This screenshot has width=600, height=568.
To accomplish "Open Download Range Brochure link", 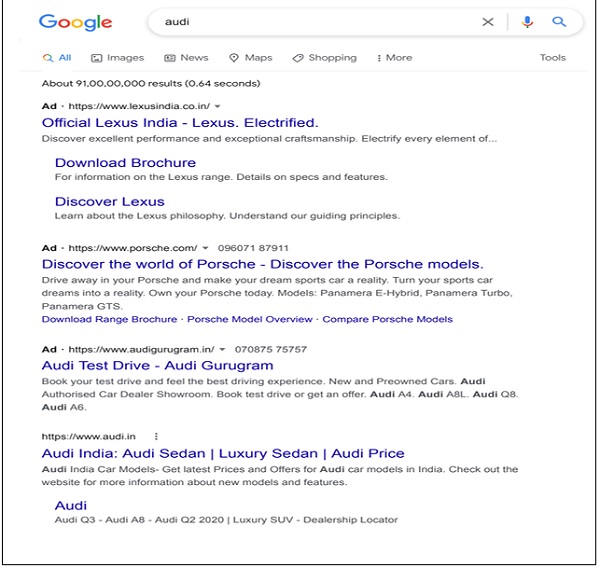I will pos(109,319).
